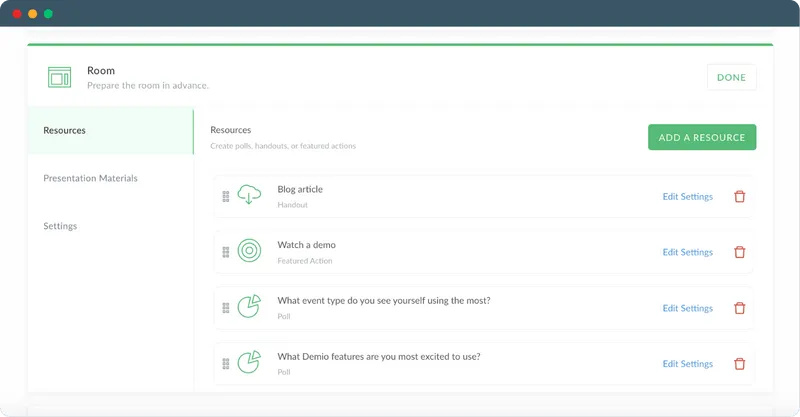Screen dimensions: 800x417
Task: Delete the Blog article resource with the trash icon
Action: [x=739, y=197]
